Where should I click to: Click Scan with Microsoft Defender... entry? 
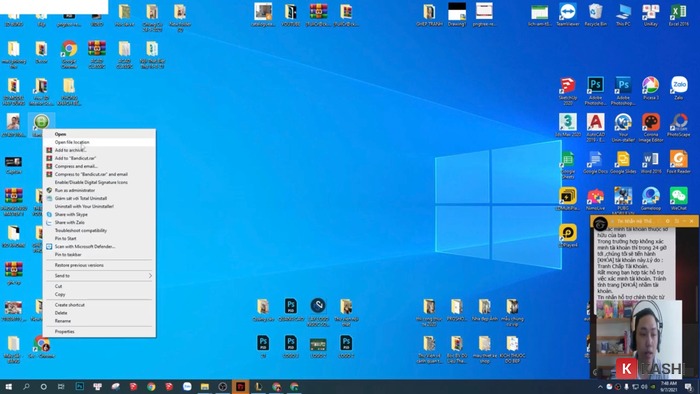click(85, 246)
